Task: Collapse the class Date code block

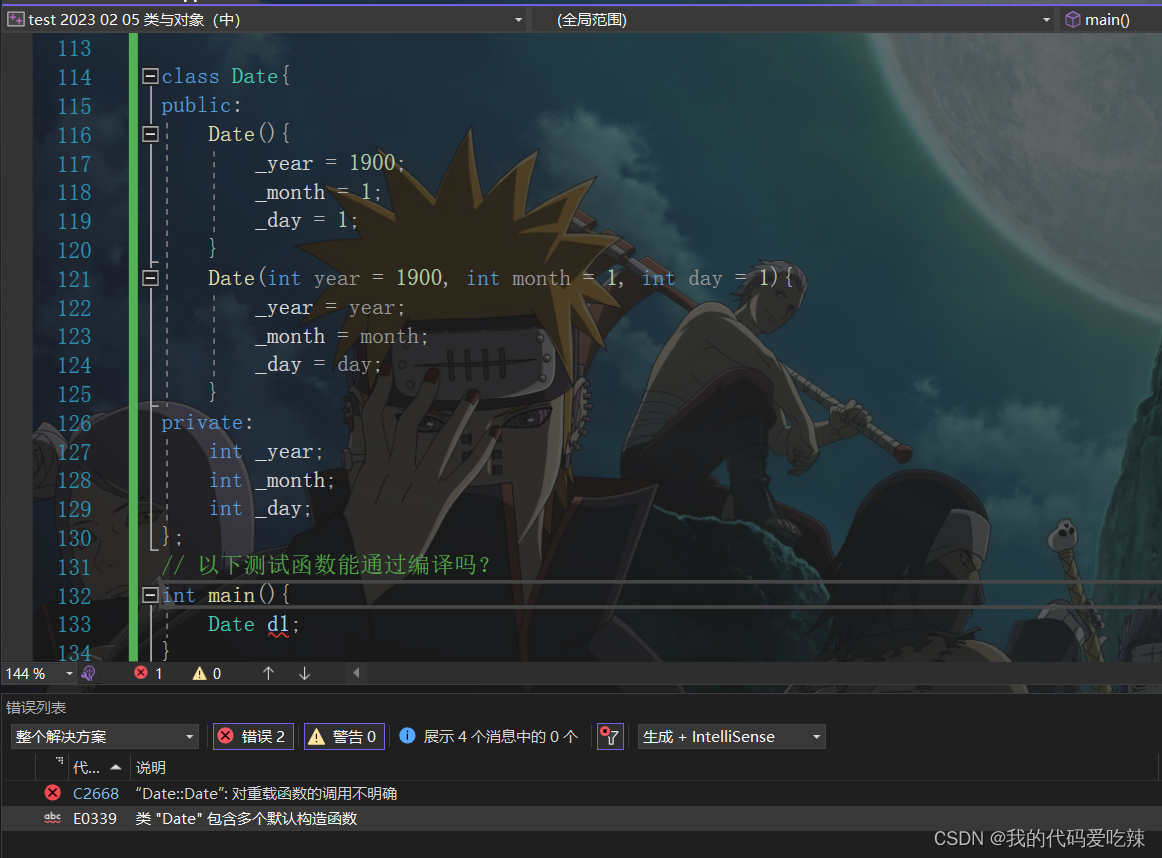Action: tap(150, 76)
